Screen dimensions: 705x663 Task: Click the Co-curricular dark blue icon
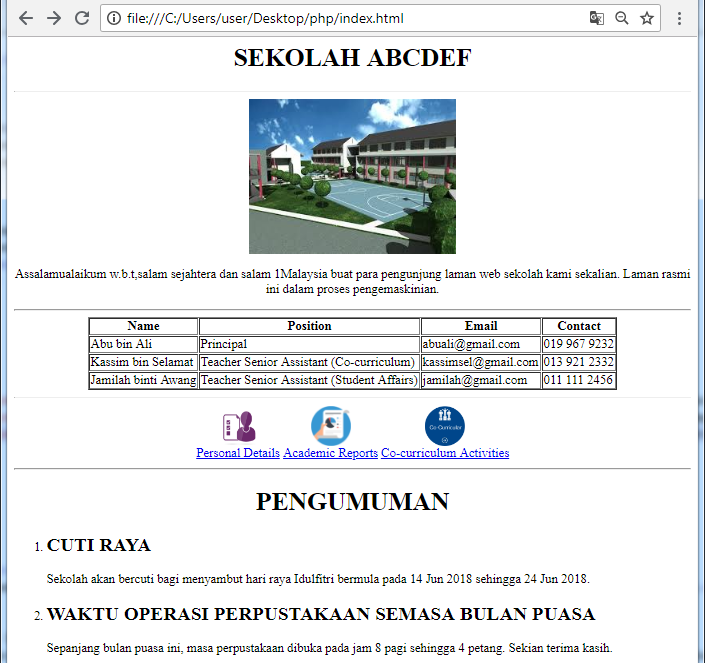coord(445,426)
